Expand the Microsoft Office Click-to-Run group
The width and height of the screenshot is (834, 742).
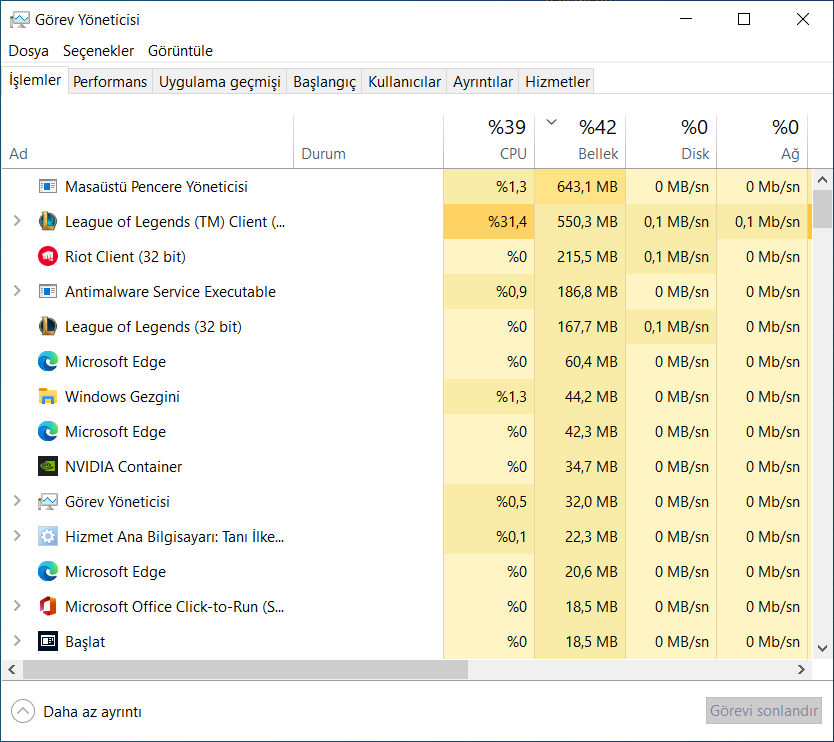coord(17,606)
